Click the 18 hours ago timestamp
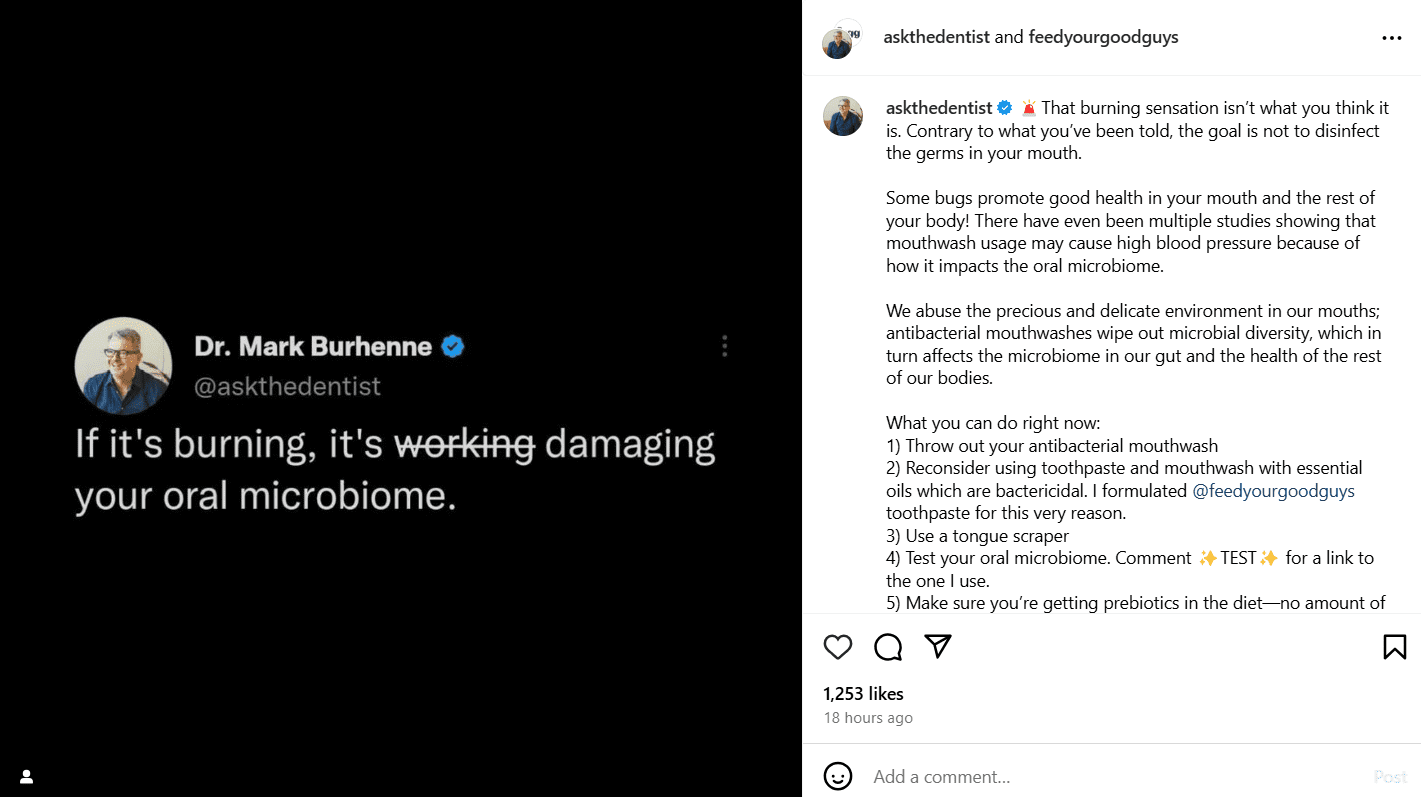 pyautogui.click(x=868, y=718)
